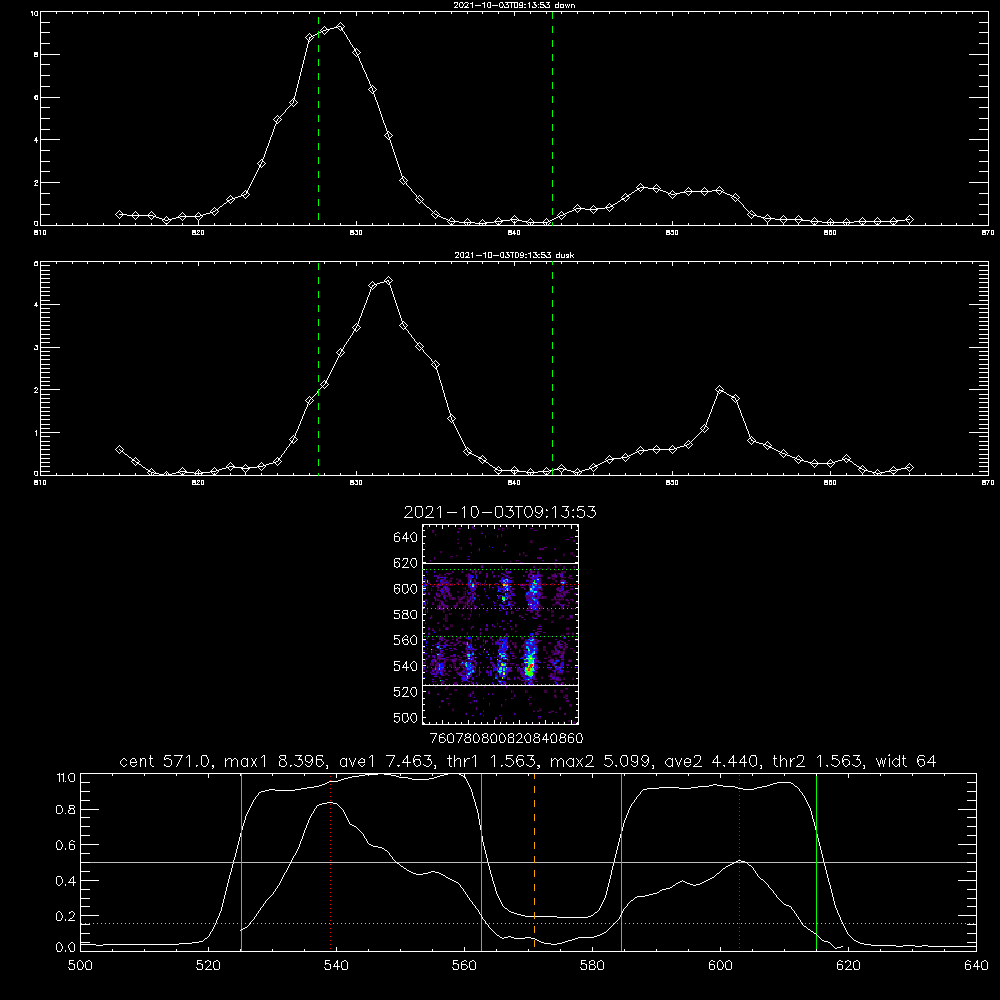The image size is (1000, 1000).
Task: Click the left green dashed line in dusk plot
Action: pyautogui.click(x=318, y=368)
